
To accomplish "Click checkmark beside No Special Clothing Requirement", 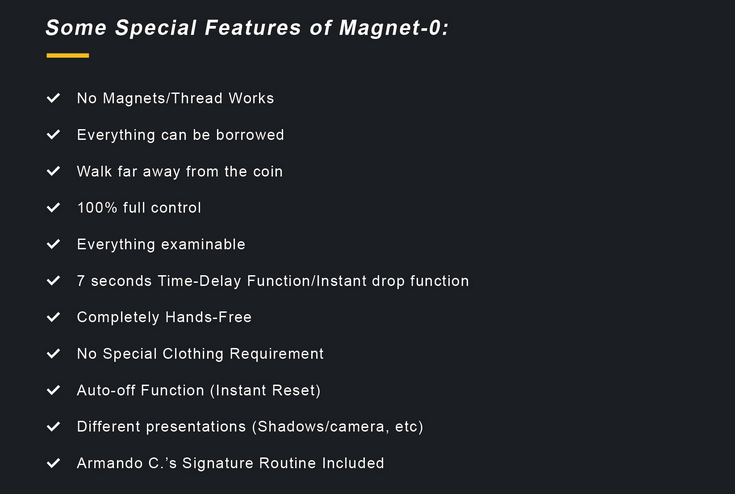I will click(53, 353).
